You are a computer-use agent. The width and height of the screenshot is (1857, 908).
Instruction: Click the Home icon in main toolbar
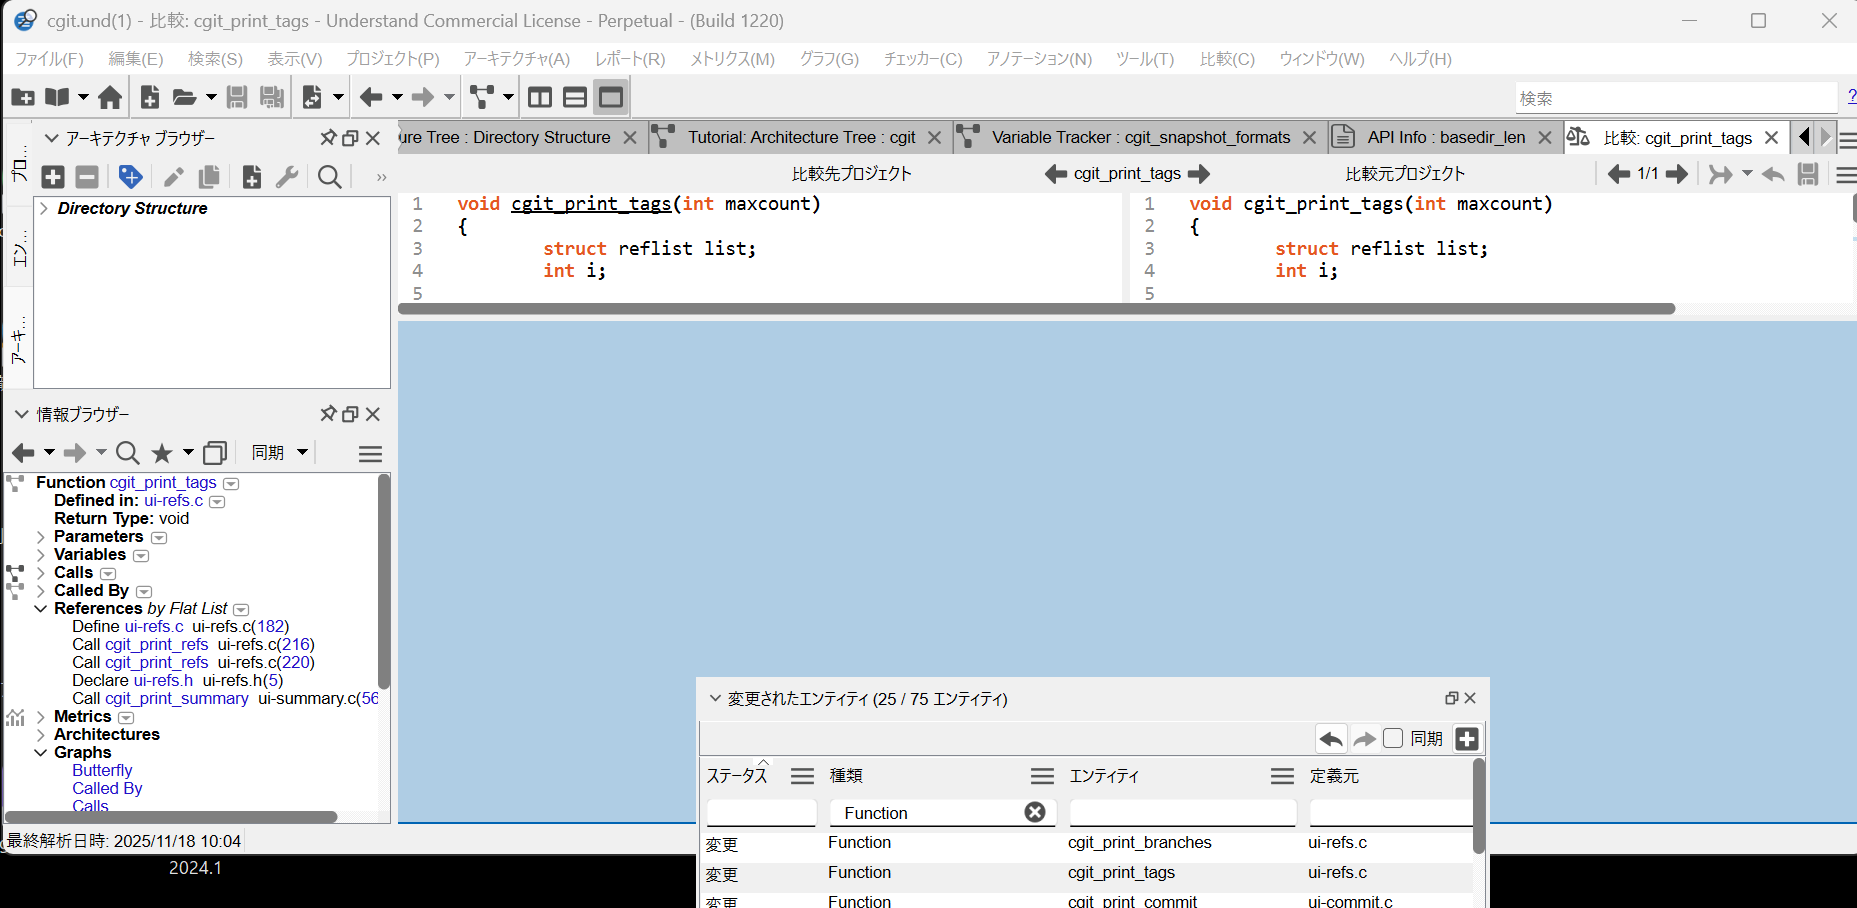pos(110,97)
